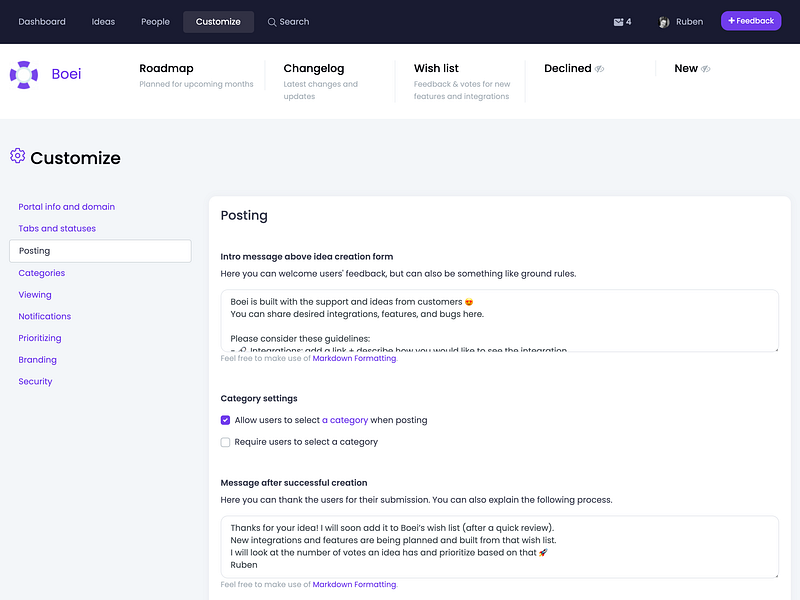This screenshot has width=800, height=600.
Task: Uncheck 'Allow users to select a category'
Action: click(225, 420)
